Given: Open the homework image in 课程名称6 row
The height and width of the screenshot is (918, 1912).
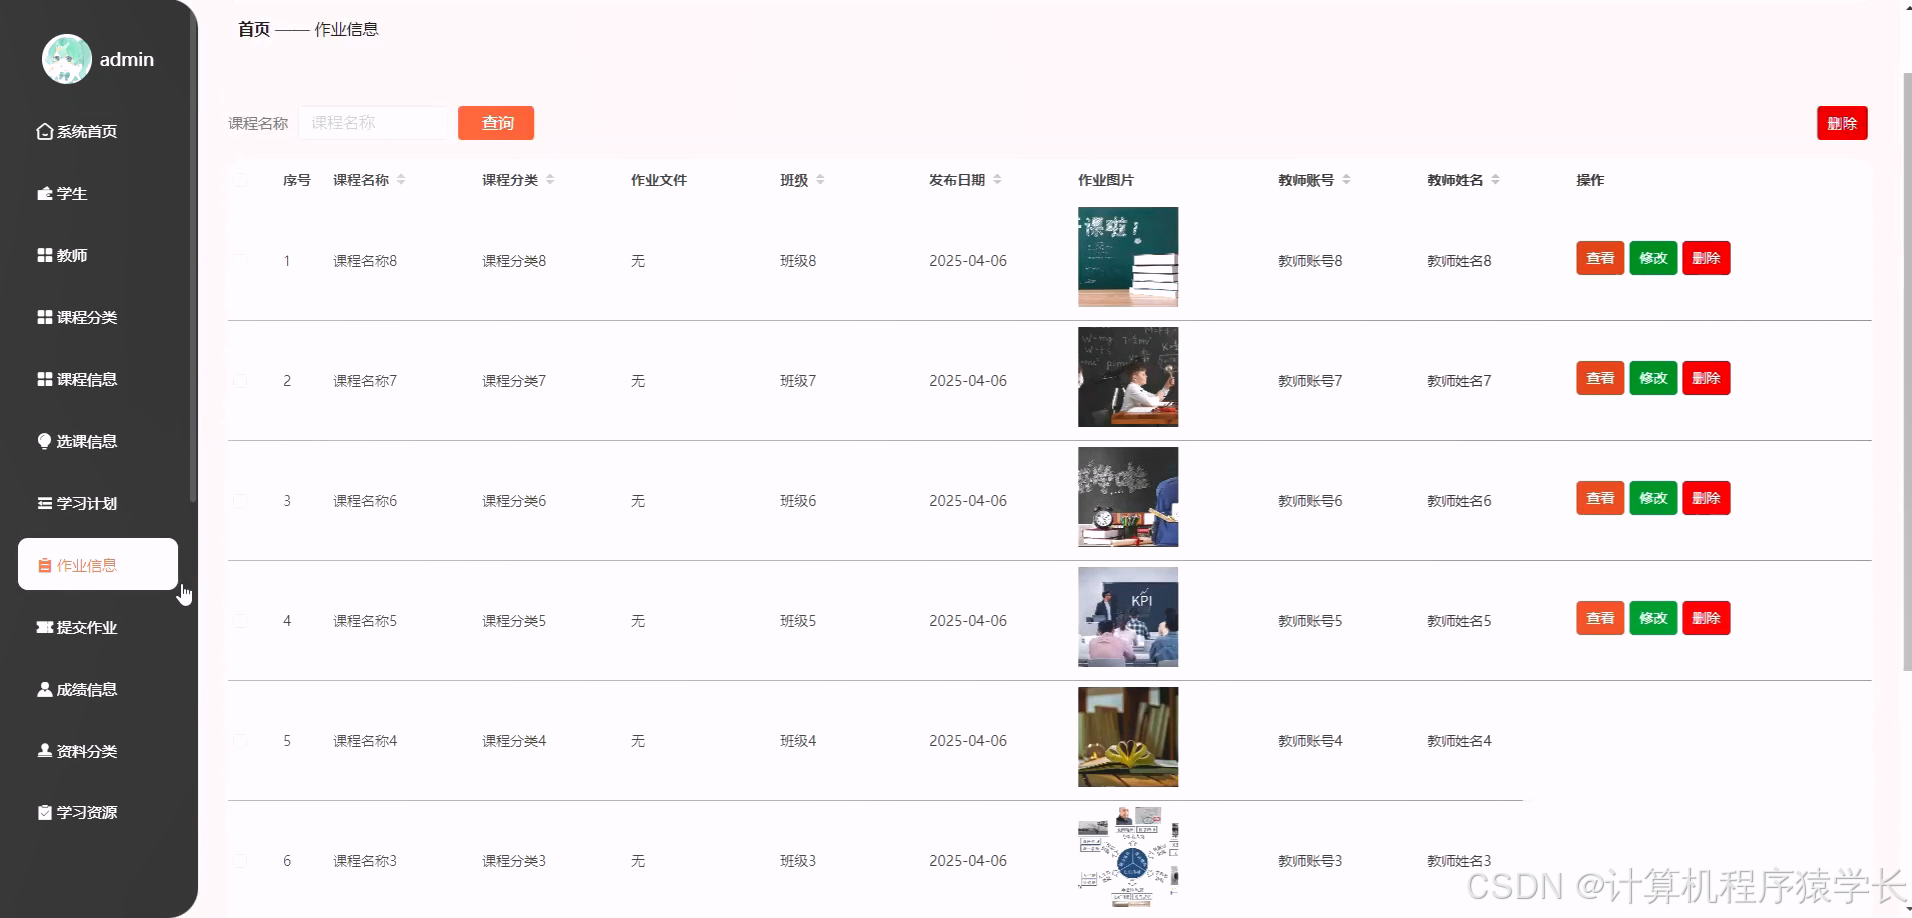Looking at the screenshot, I should coord(1128,497).
